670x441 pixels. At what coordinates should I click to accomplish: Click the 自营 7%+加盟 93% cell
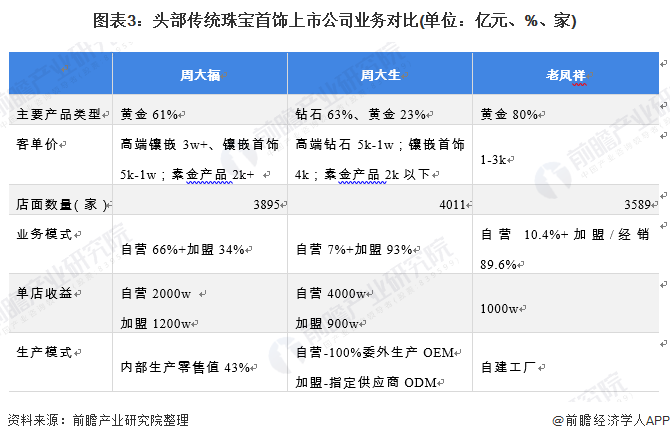point(354,249)
